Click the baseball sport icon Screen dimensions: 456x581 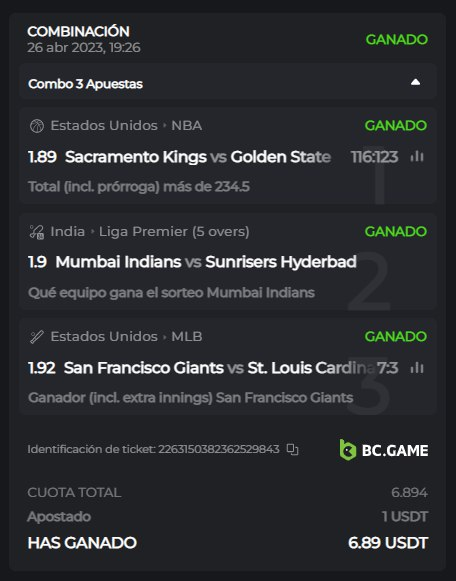[37, 337]
